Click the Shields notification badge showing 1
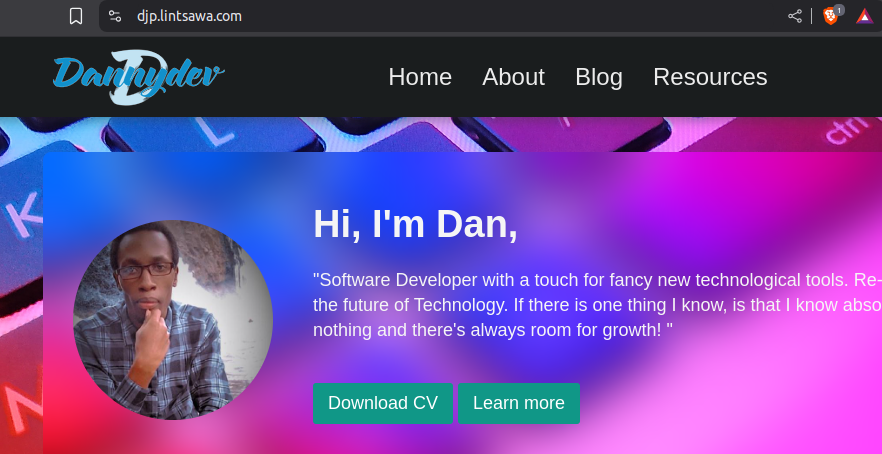The width and height of the screenshot is (882, 454). [839, 10]
